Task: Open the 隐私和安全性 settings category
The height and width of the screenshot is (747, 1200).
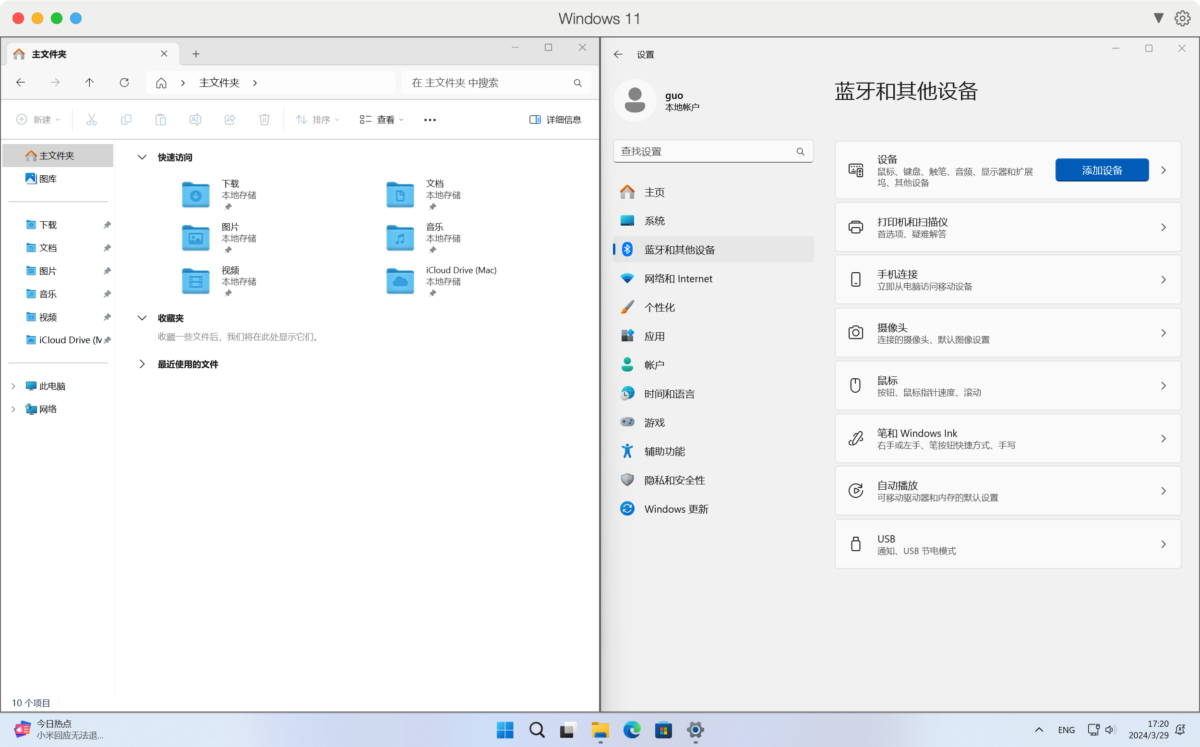Action: pyautogui.click(x=713, y=480)
